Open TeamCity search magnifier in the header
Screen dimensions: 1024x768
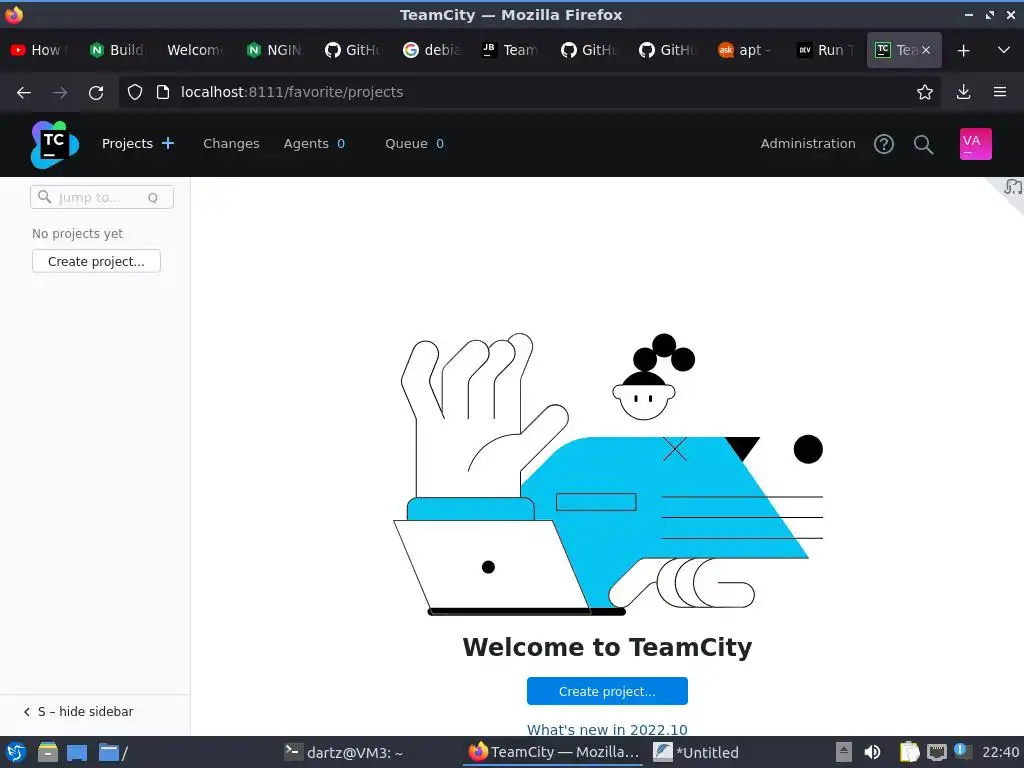[x=923, y=144]
